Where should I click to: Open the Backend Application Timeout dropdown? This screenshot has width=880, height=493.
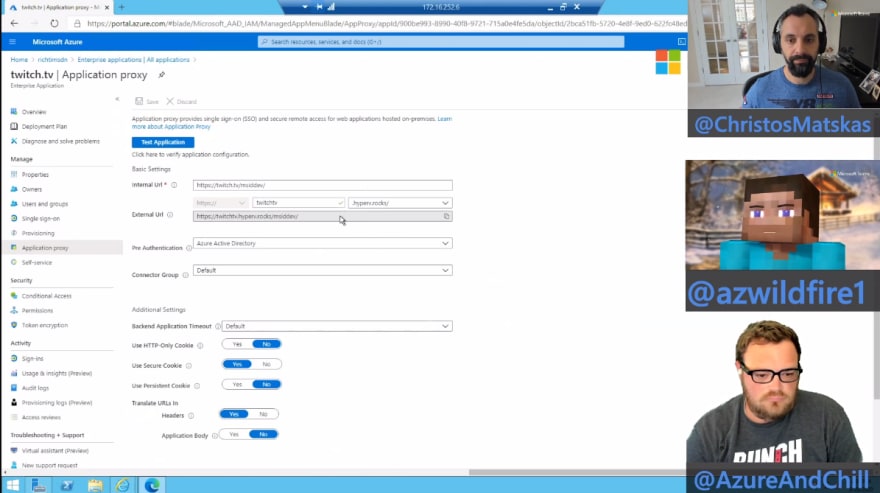tap(337, 326)
